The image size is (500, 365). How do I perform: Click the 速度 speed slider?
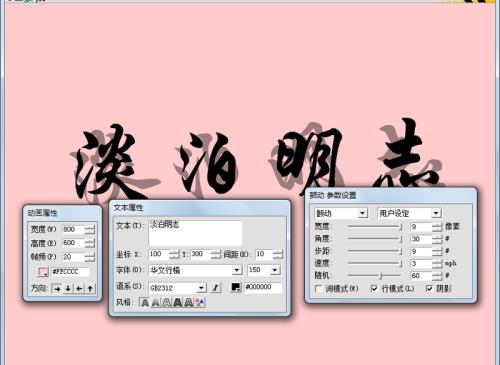(375, 263)
